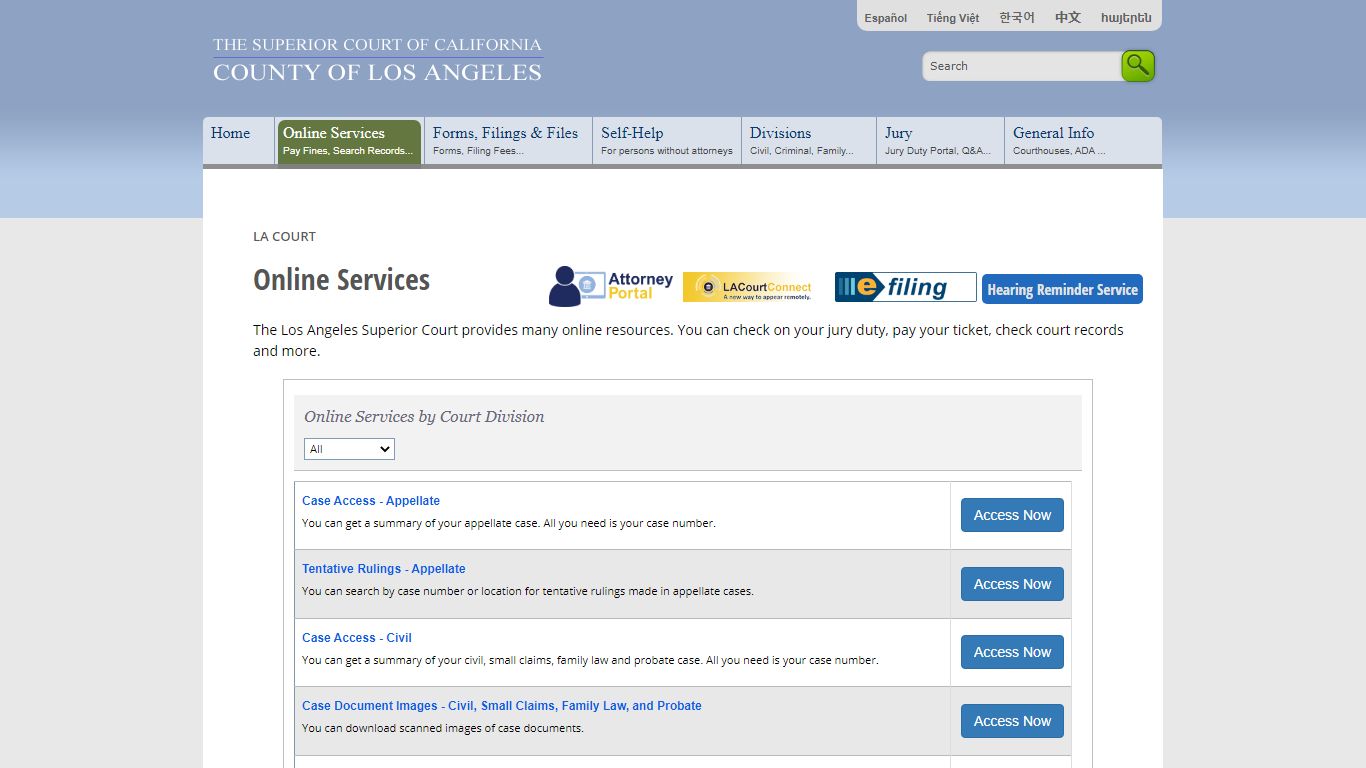Click 'You can download scanned images' text
The height and width of the screenshot is (768, 1366).
[x=443, y=728]
